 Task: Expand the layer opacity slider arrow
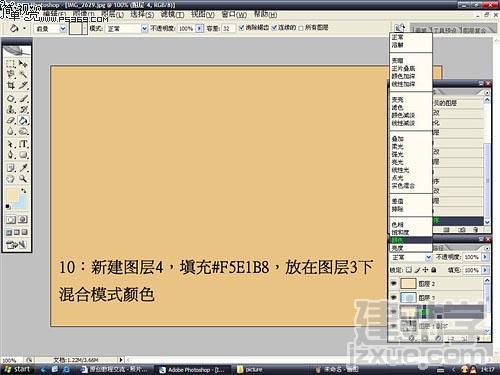tap(485, 257)
